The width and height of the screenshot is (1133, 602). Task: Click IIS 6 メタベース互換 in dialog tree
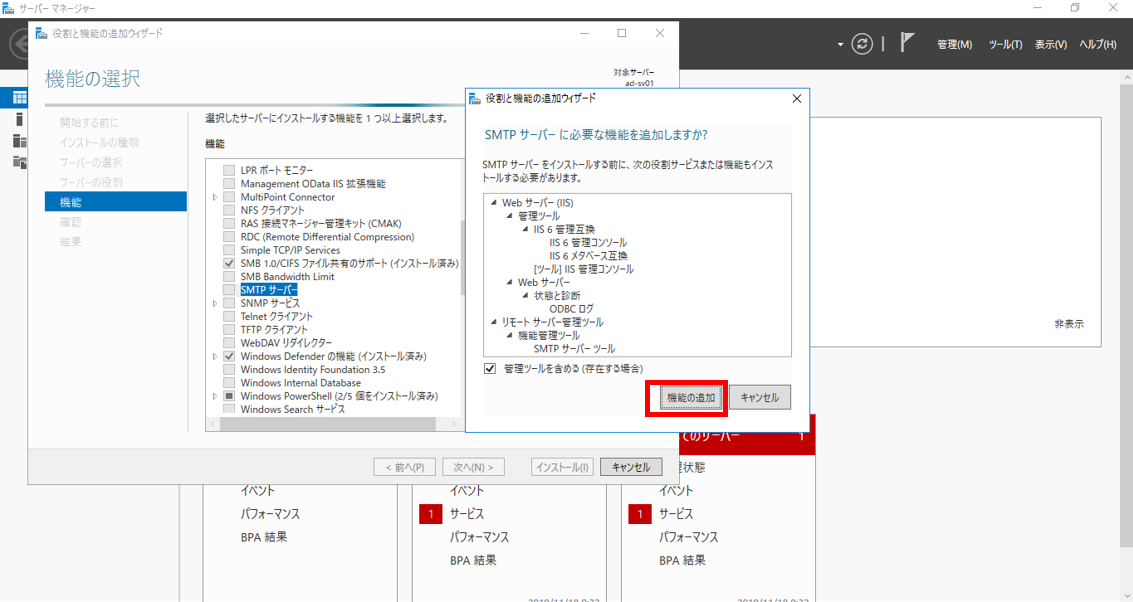point(587,256)
